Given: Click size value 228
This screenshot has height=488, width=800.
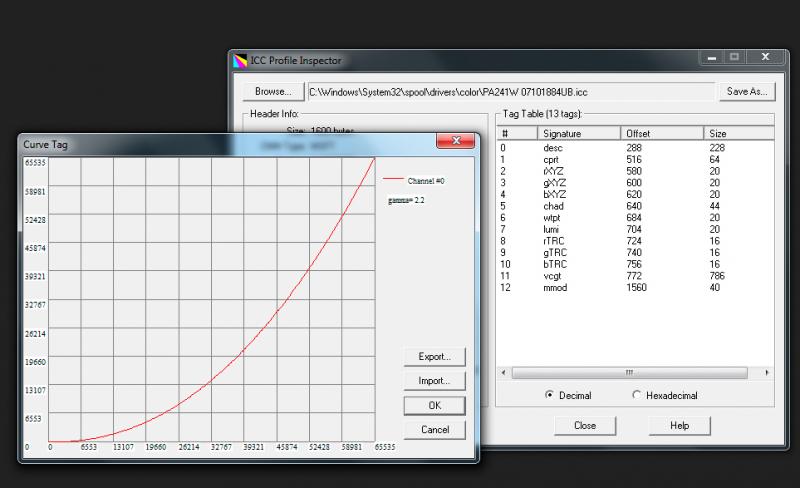Looking at the screenshot, I should pyautogui.click(x=717, y=148).
